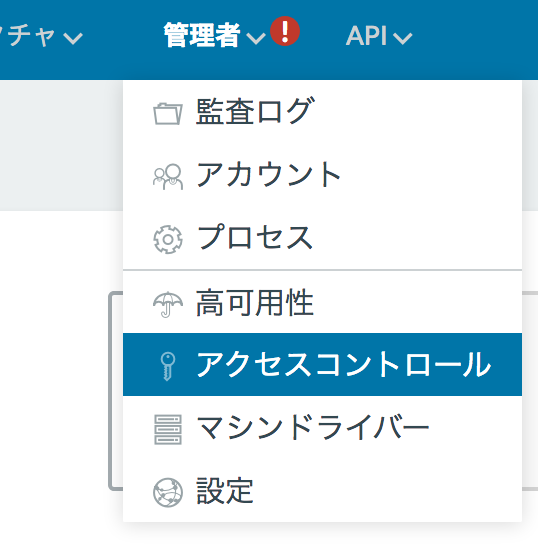The height and width of the screenshot is (550, 538).
Task: Open マシンドライバー from the menu
Action: point(322,428)
